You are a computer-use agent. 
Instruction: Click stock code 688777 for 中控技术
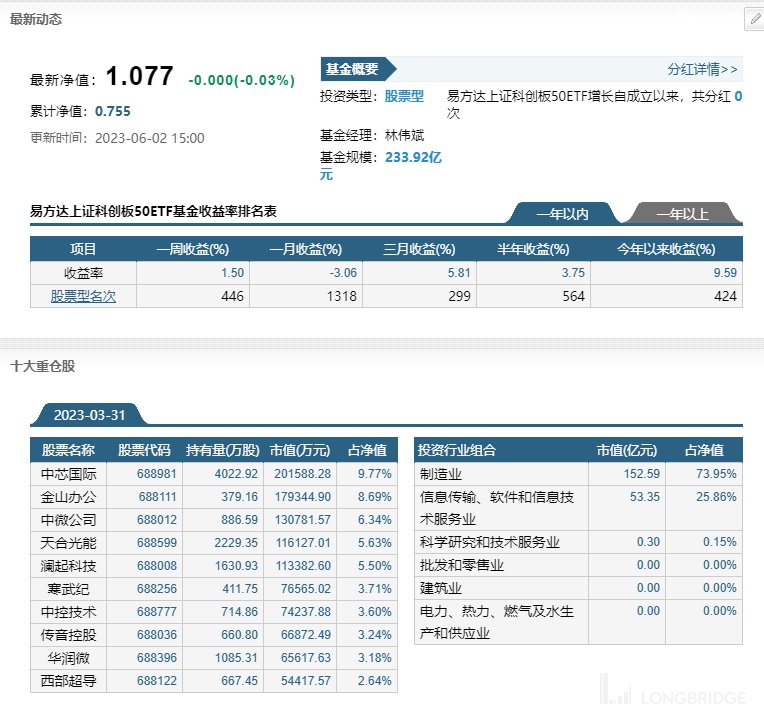[x=157, y=611]
